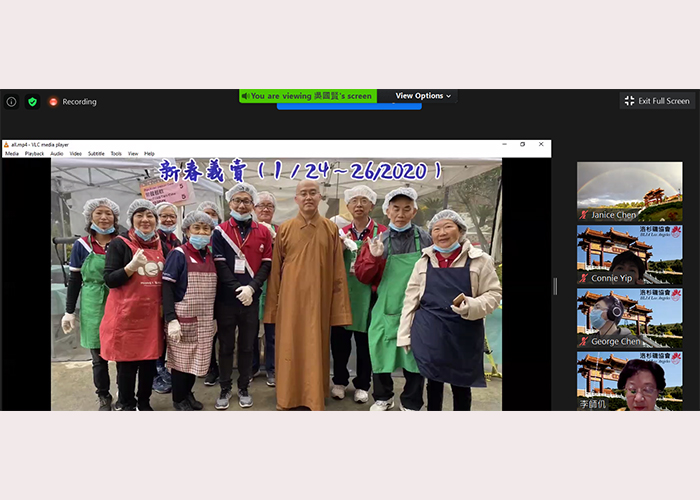Screen dimensions: 700x500
Task: Select Janice Chen's video thumbnail
Action: coord(629,192)
